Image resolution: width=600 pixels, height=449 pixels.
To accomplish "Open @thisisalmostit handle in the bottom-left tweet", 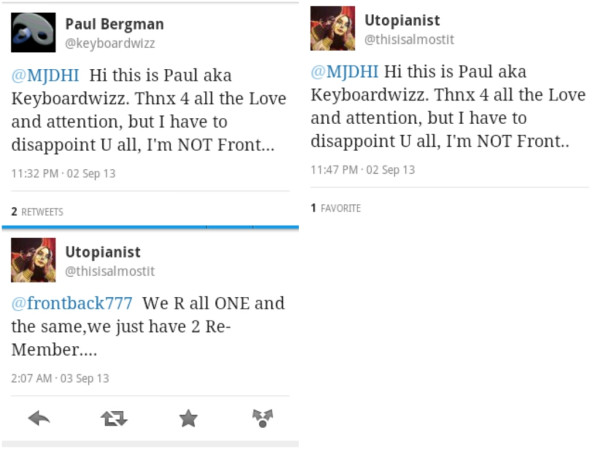I will 110,271.
